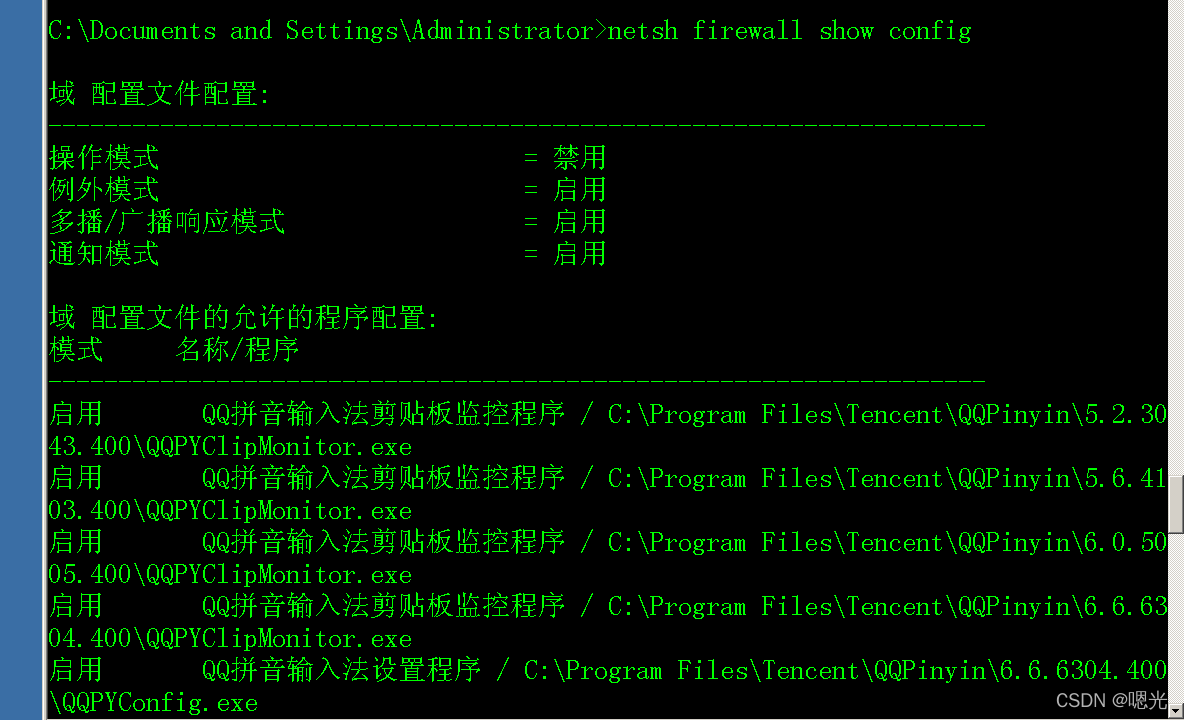
Task: Click the 启用 value beside 例外模式
Action: click(579, 190)
